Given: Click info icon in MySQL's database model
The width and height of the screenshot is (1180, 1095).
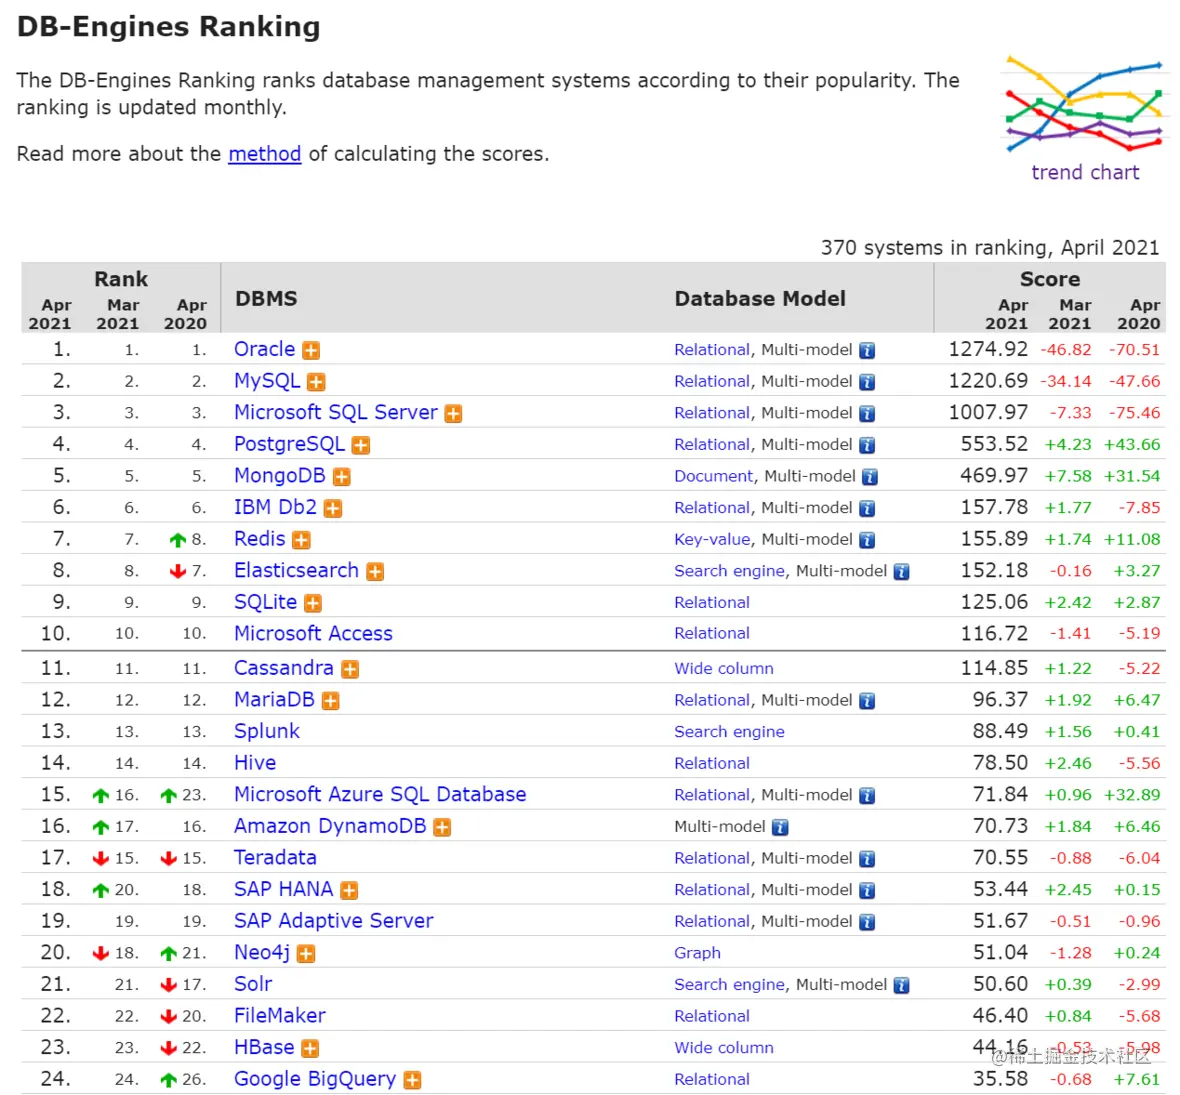Looking at the screenshot, I should [867, 382].
